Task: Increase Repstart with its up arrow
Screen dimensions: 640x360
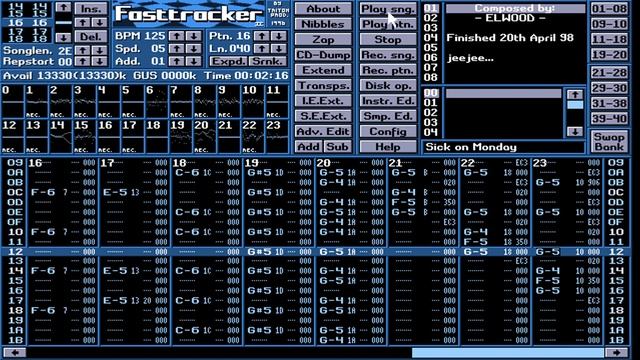Action: (x=83, y=62)
